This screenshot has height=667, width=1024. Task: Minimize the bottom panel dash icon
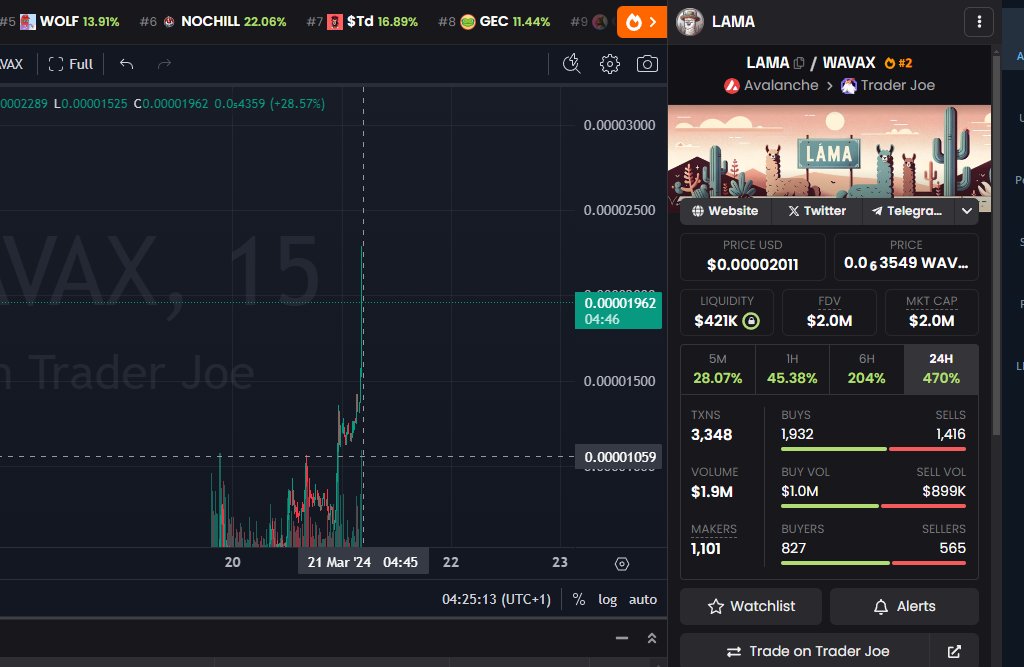click(x=622, y=638)
